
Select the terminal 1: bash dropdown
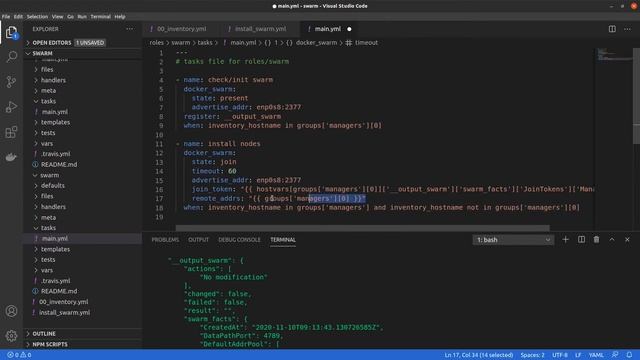(513, 240)
